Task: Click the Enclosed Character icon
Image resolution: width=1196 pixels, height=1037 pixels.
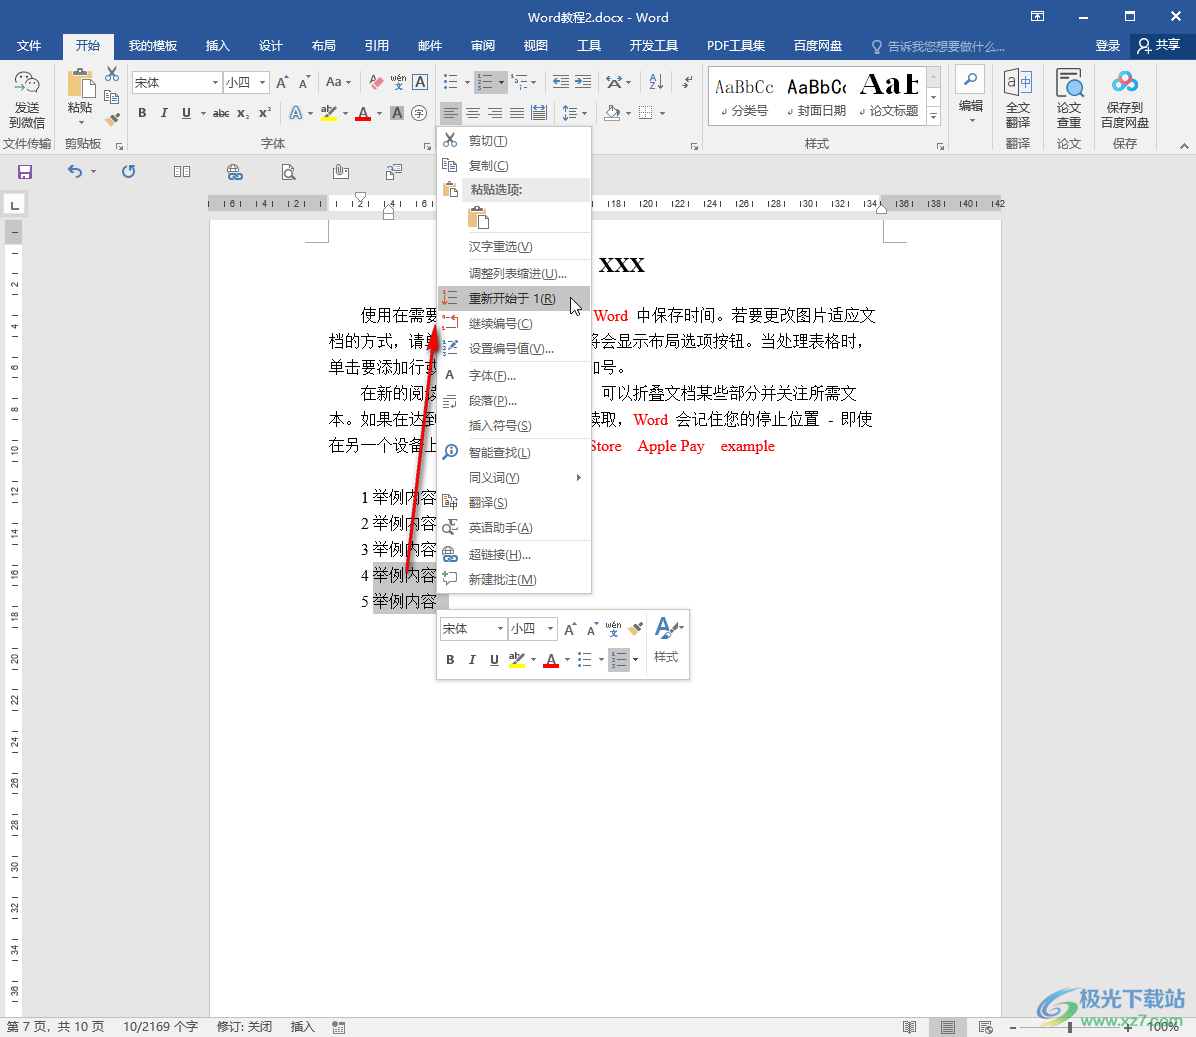Action: [x=419, y=113]
